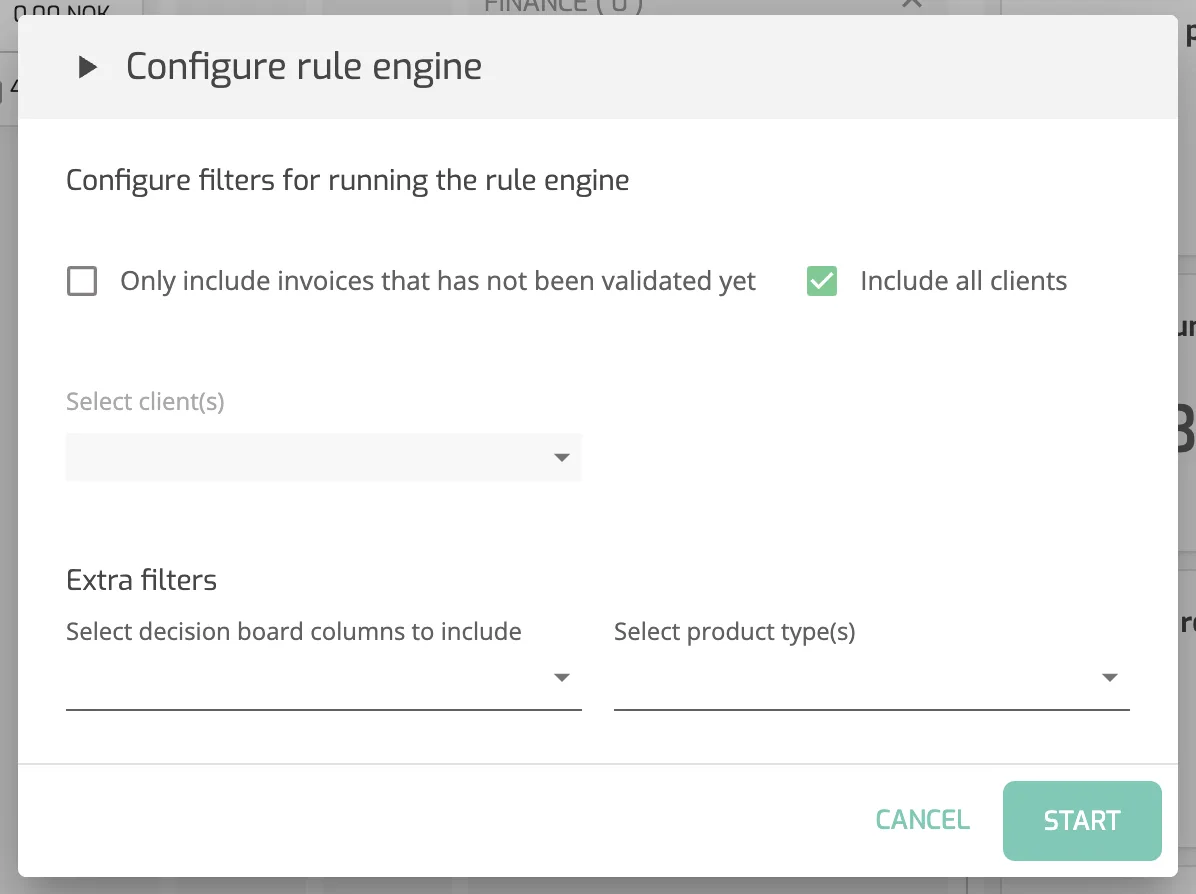Image resolution: width=1196 pixels, height=894 pixels.
Task: Click the 'Select client(s)' label
Action: (145, 401)
